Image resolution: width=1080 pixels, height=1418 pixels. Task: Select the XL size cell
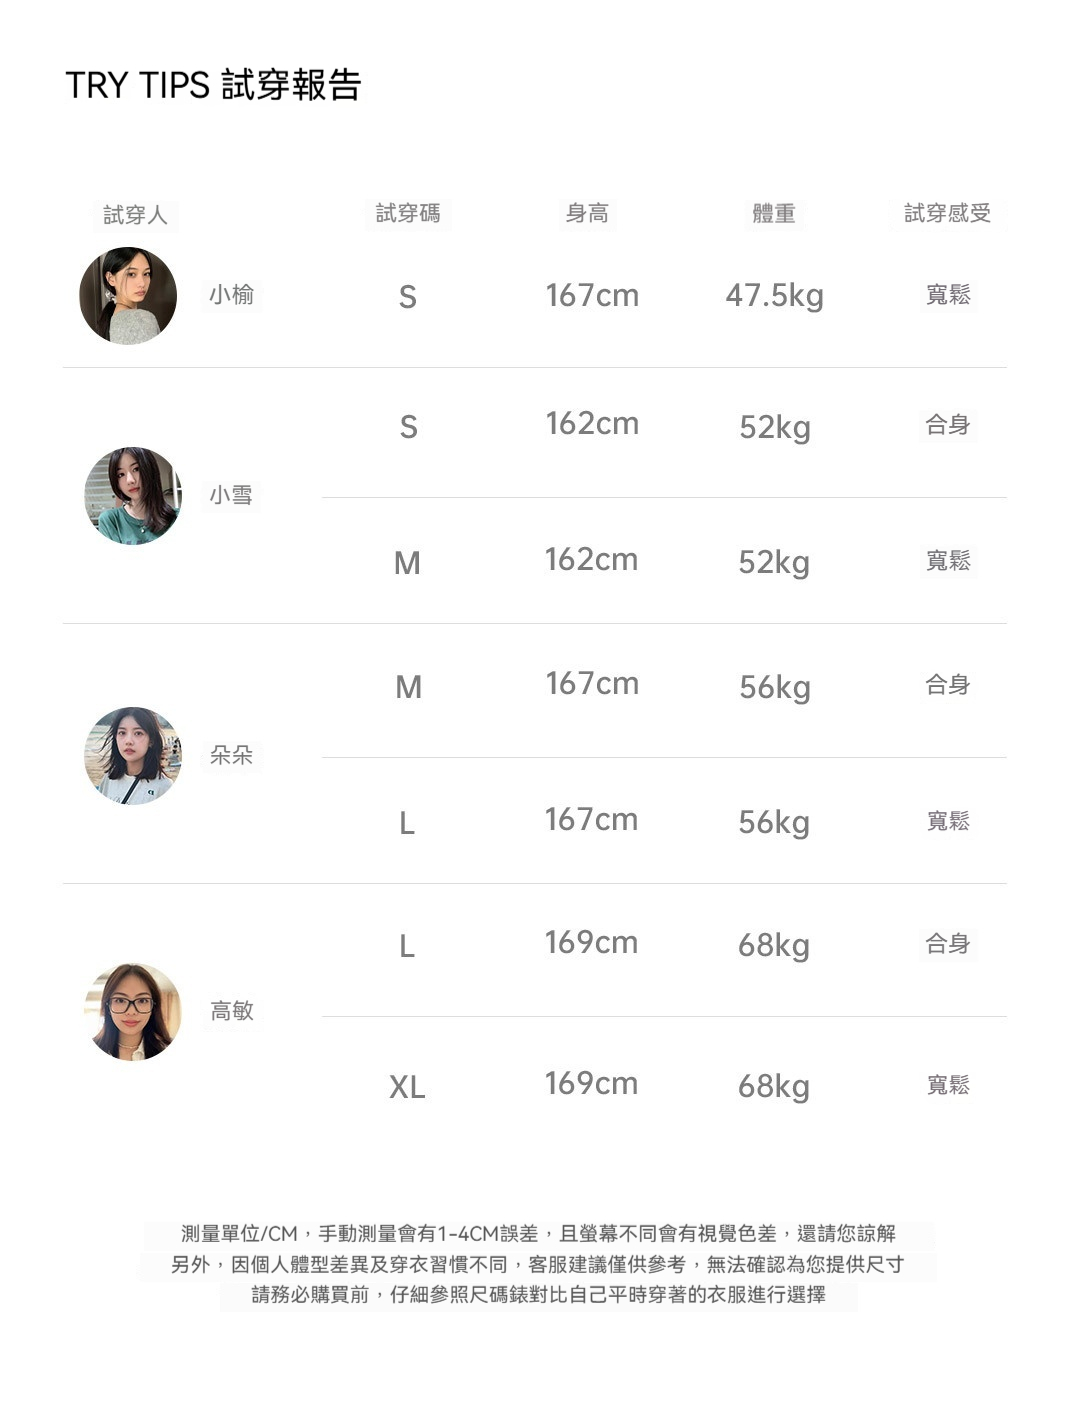coord(407,1087)
